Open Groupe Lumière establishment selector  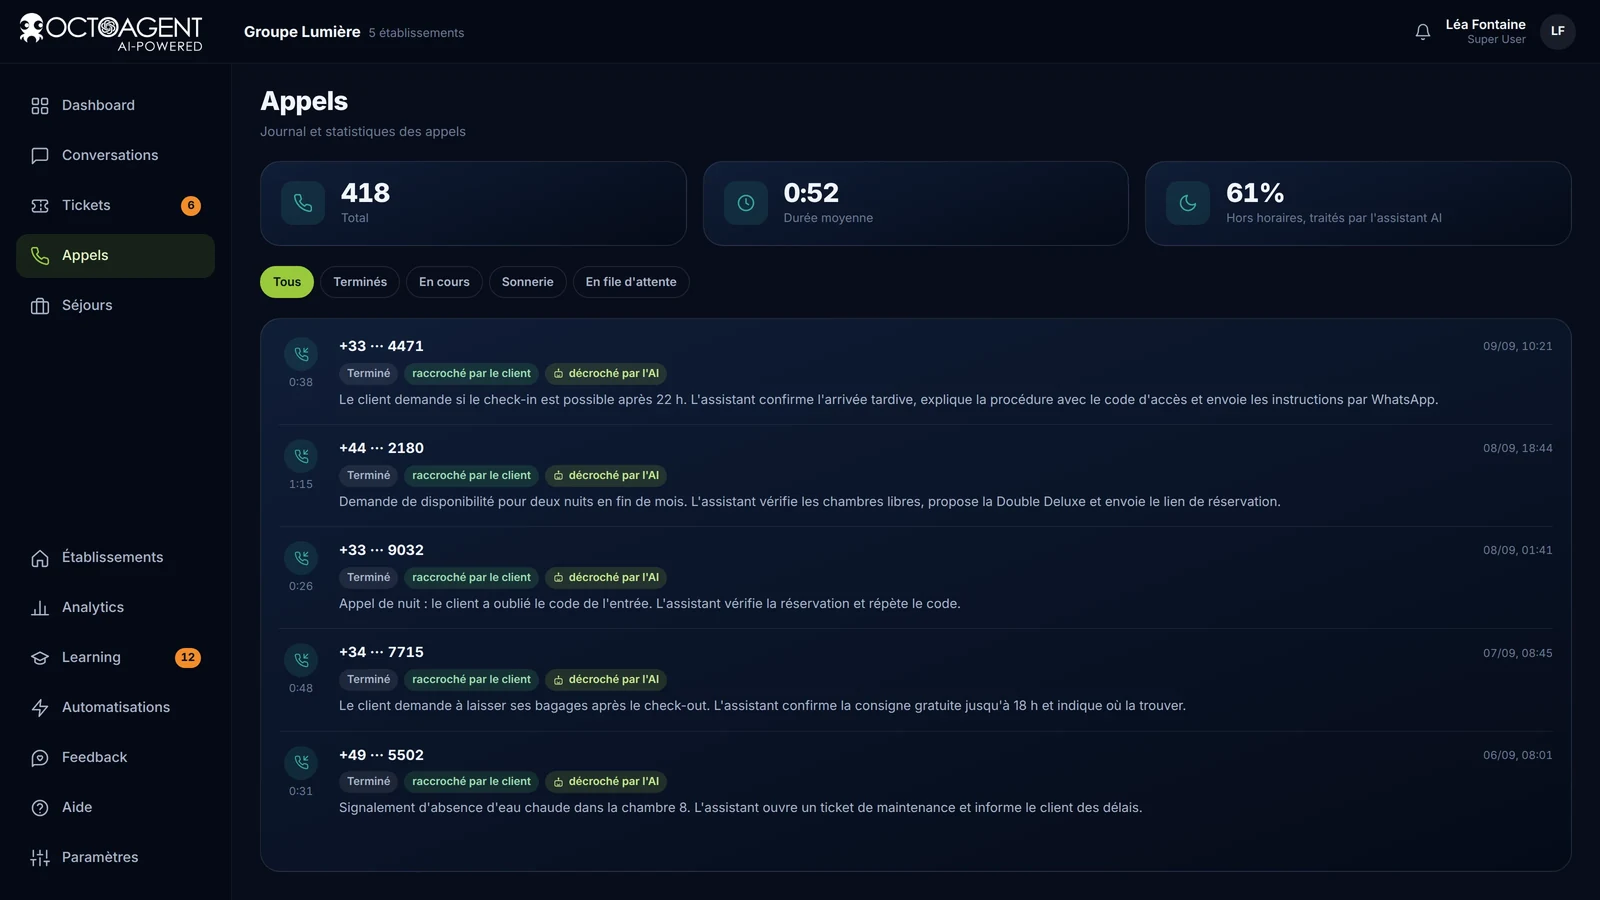click(354, 32)
